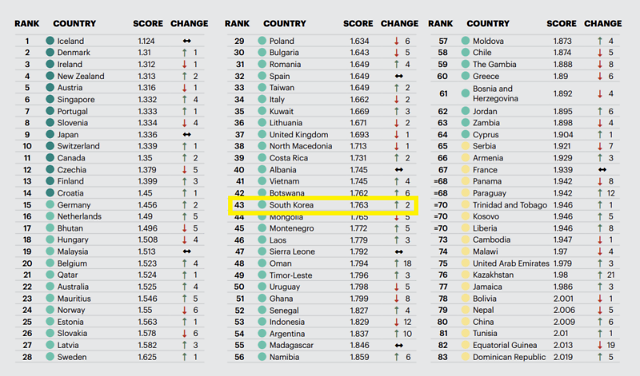The width and height of the screenshot is (640, 376).
Task: Click the green dot next to Sweden
Action: (x=50, y=356)
